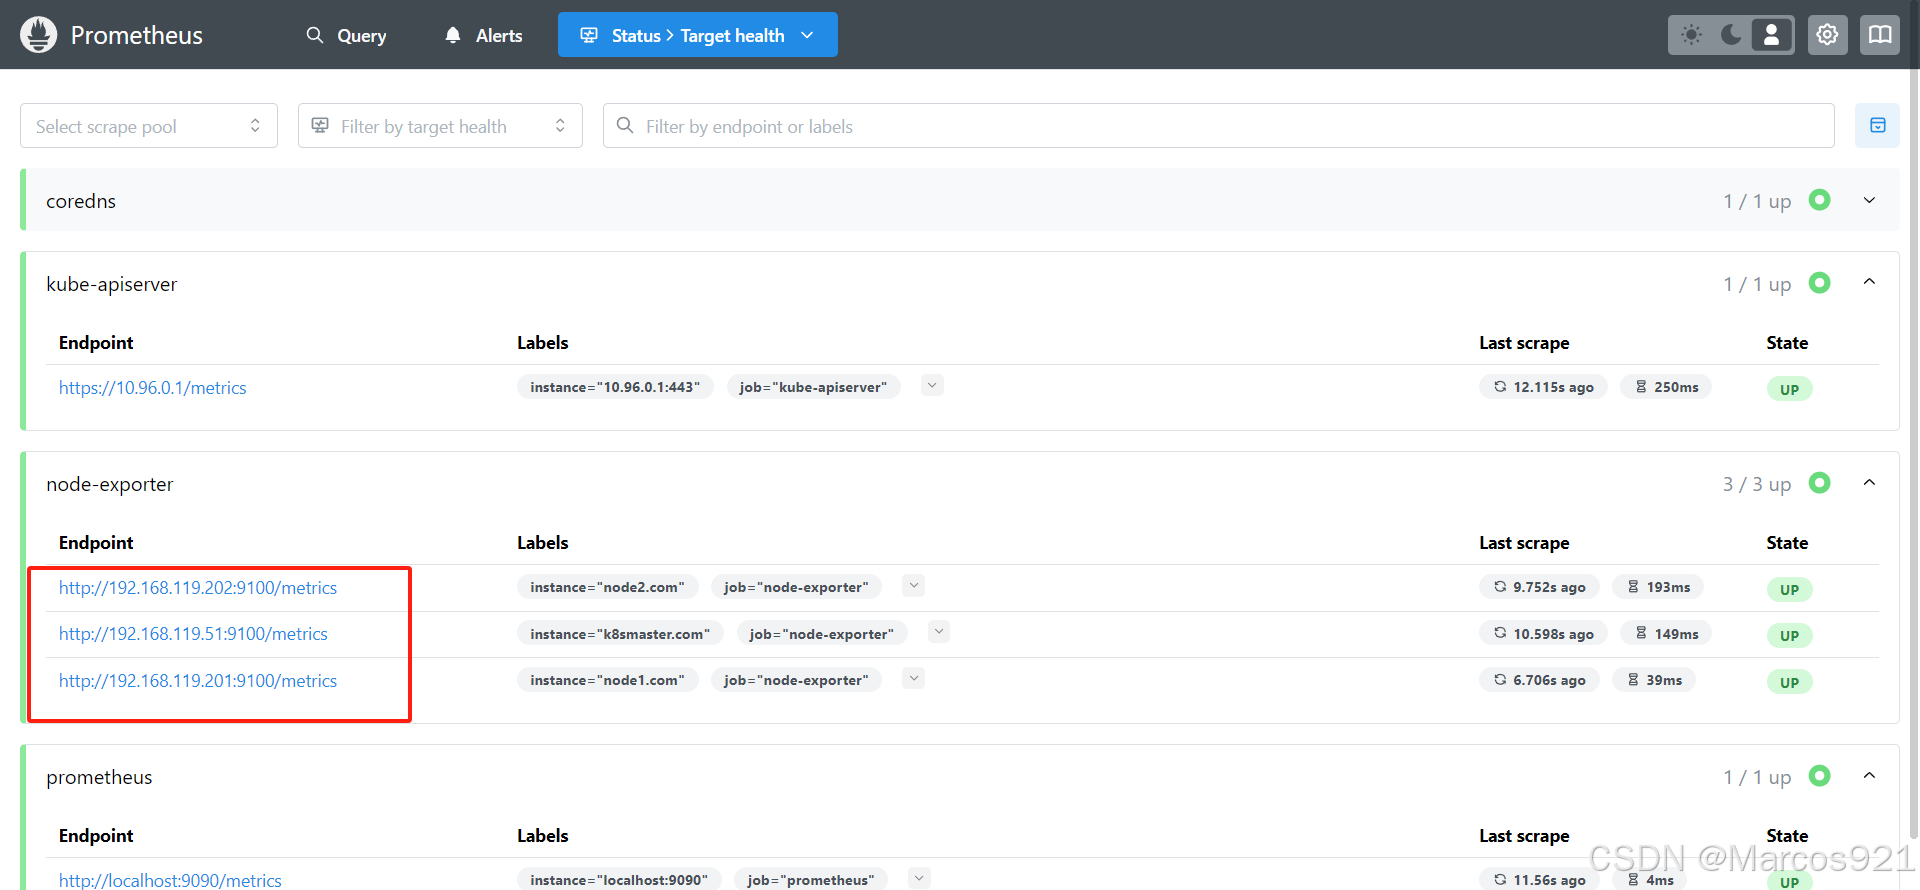Open settings gear menu
Screen dimensions: 1920x890
click(1827, 35)
